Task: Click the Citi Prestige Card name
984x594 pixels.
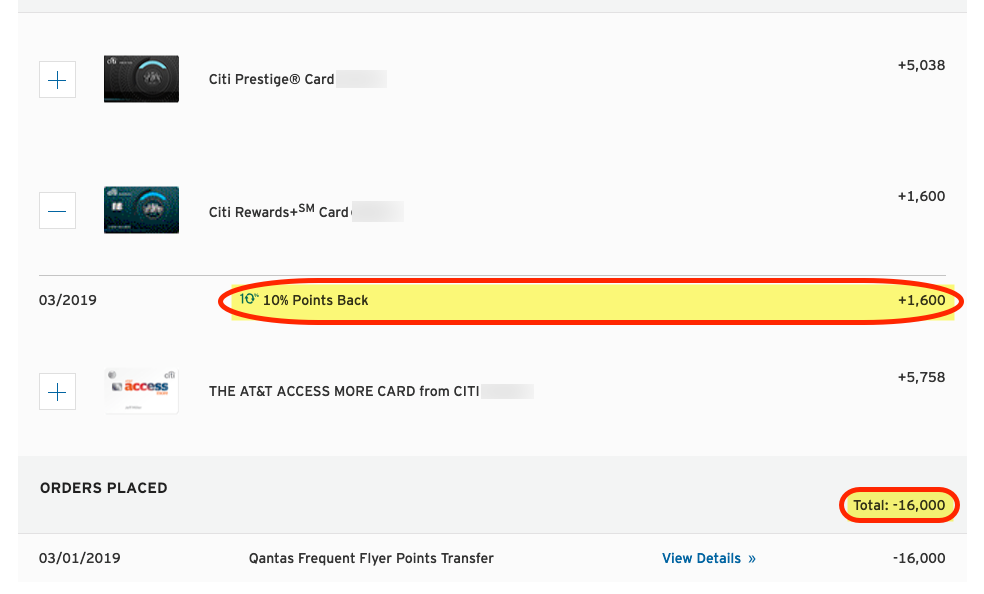Action: tap(271, 80)
